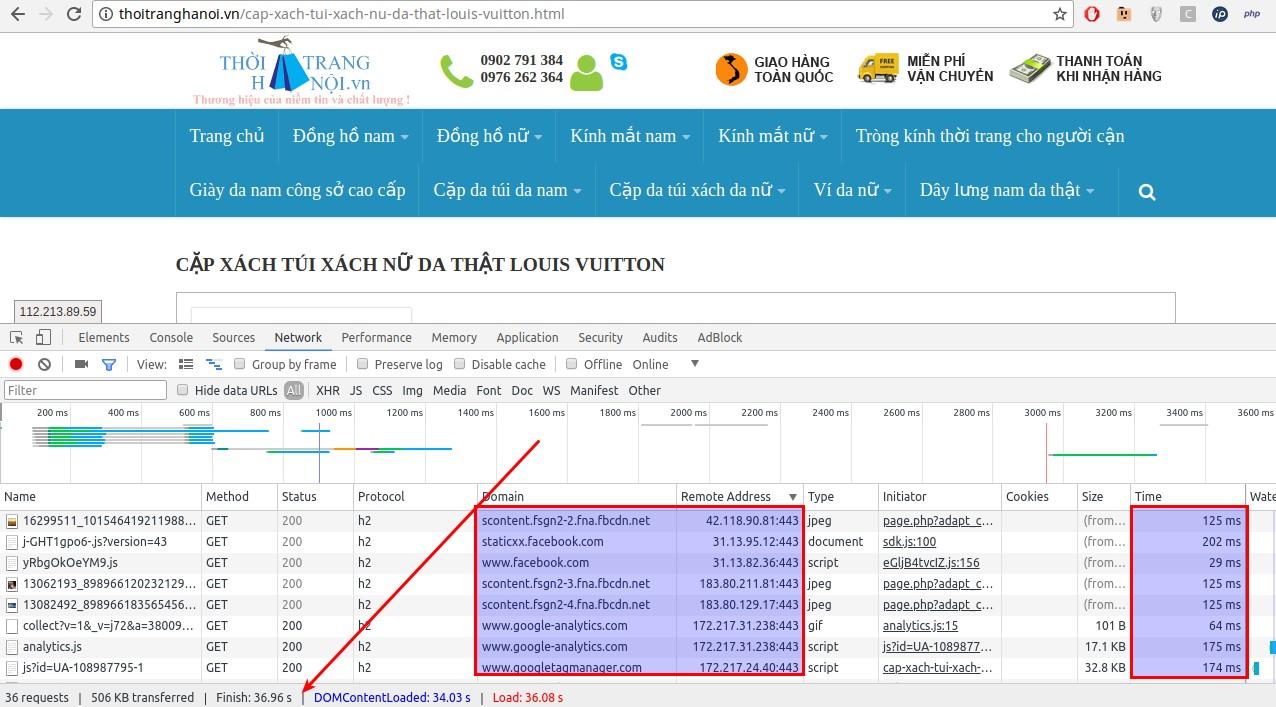Stop recording network log
The height and width of the screenshot is (707, 1276).
(16, 364)
